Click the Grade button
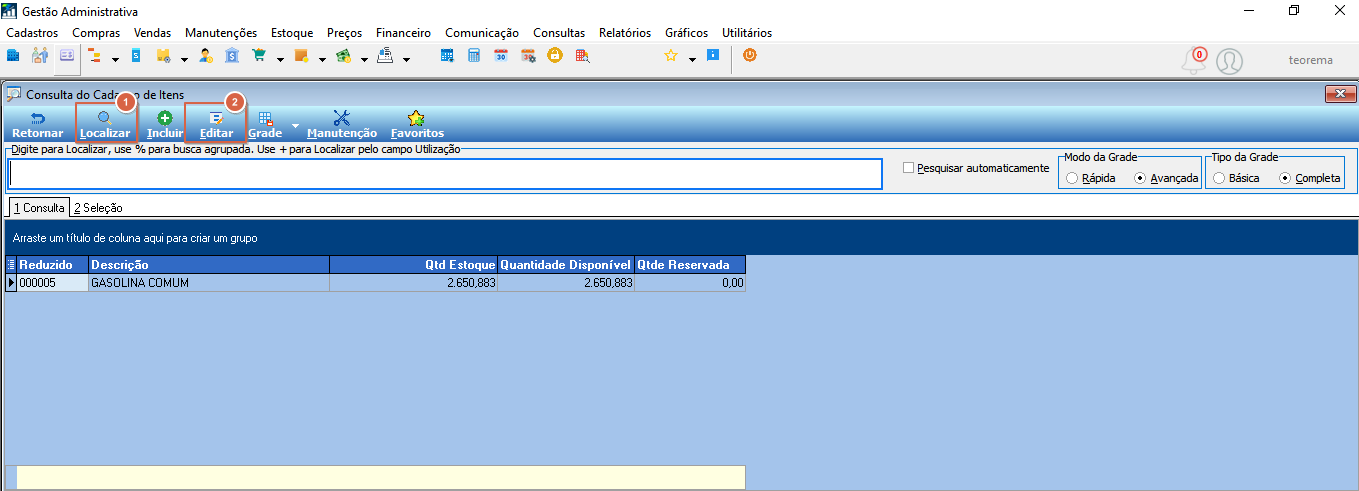This screenshot has width=1359, height=491. (x=265, y=125)
